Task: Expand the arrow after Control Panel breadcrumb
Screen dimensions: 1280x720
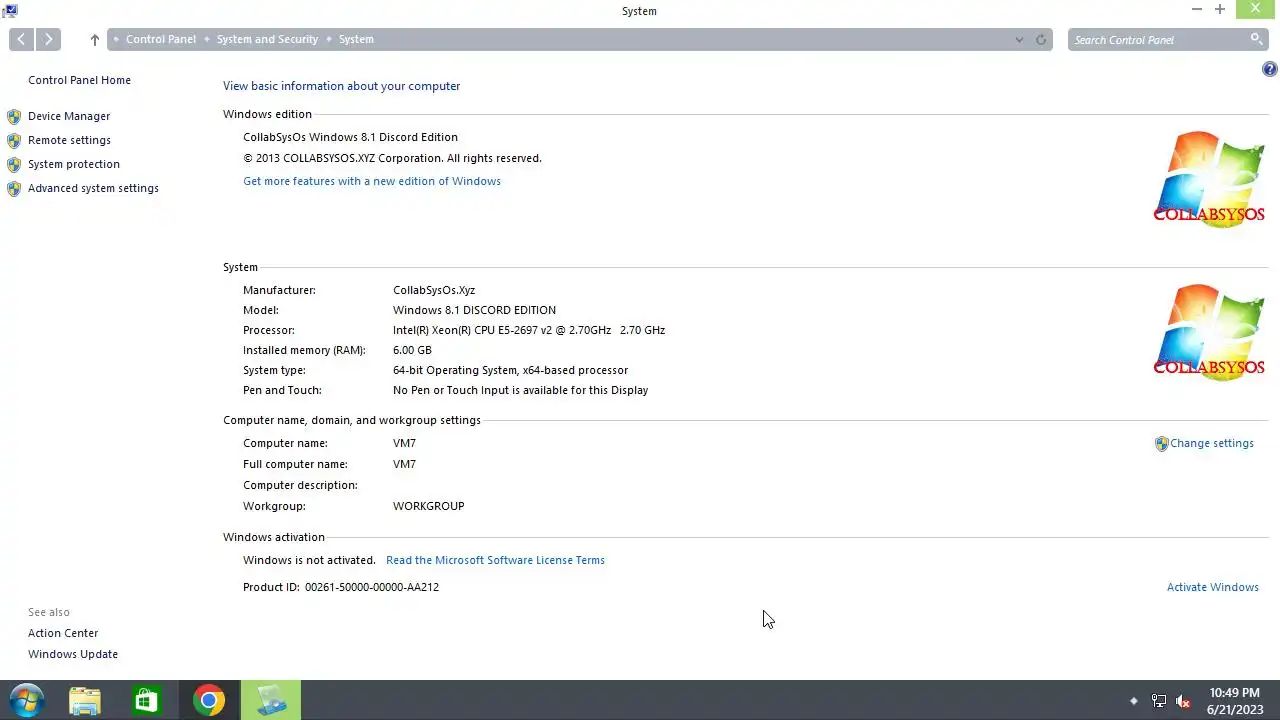Action: click(x=206, y=39)
